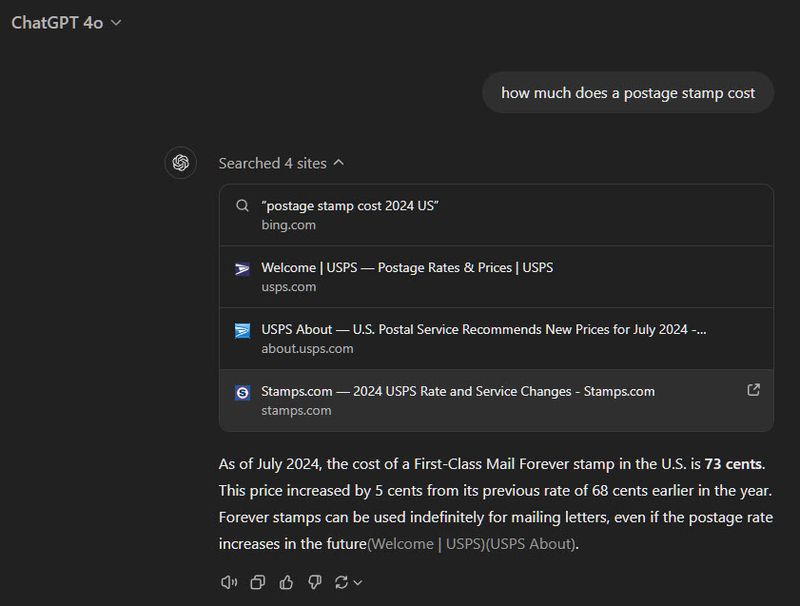Image resolution: width=800 pixels, height=606 pixels.
Task: Click the stamps.com domain text
Action: (x=296, y=411)
